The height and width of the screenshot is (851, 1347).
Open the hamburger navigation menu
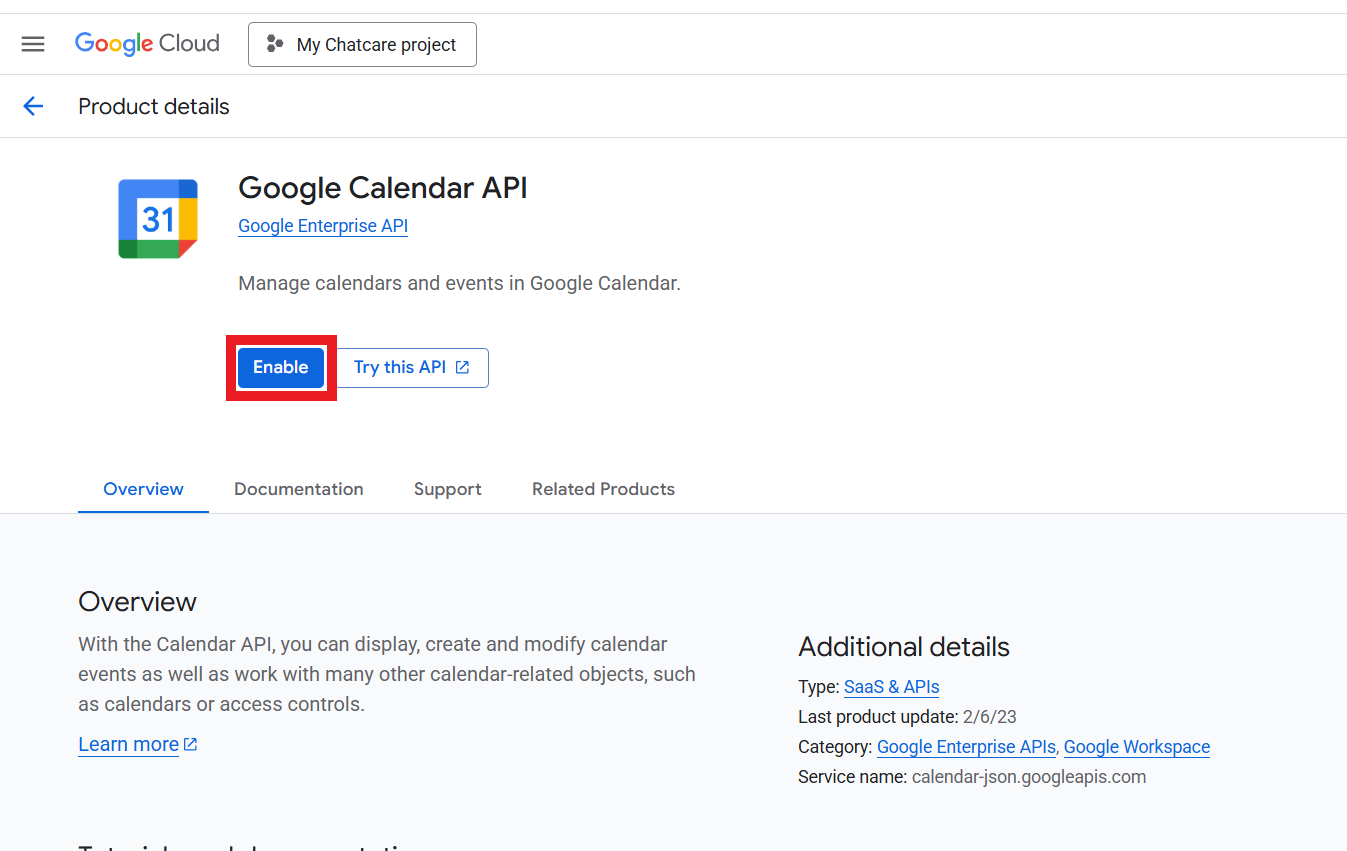tap(33, 44)
